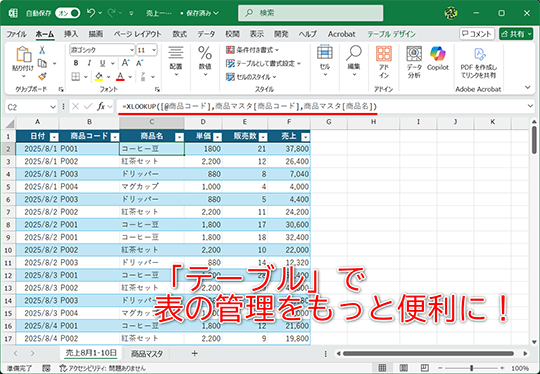
Task: Click the Undo arrow icon
Action: pyautogui.click(x=91, y=13)
